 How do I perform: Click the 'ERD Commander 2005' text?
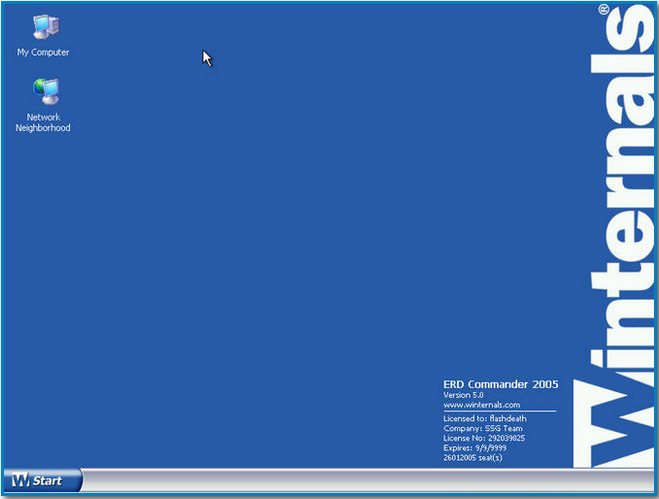point(501,384)
